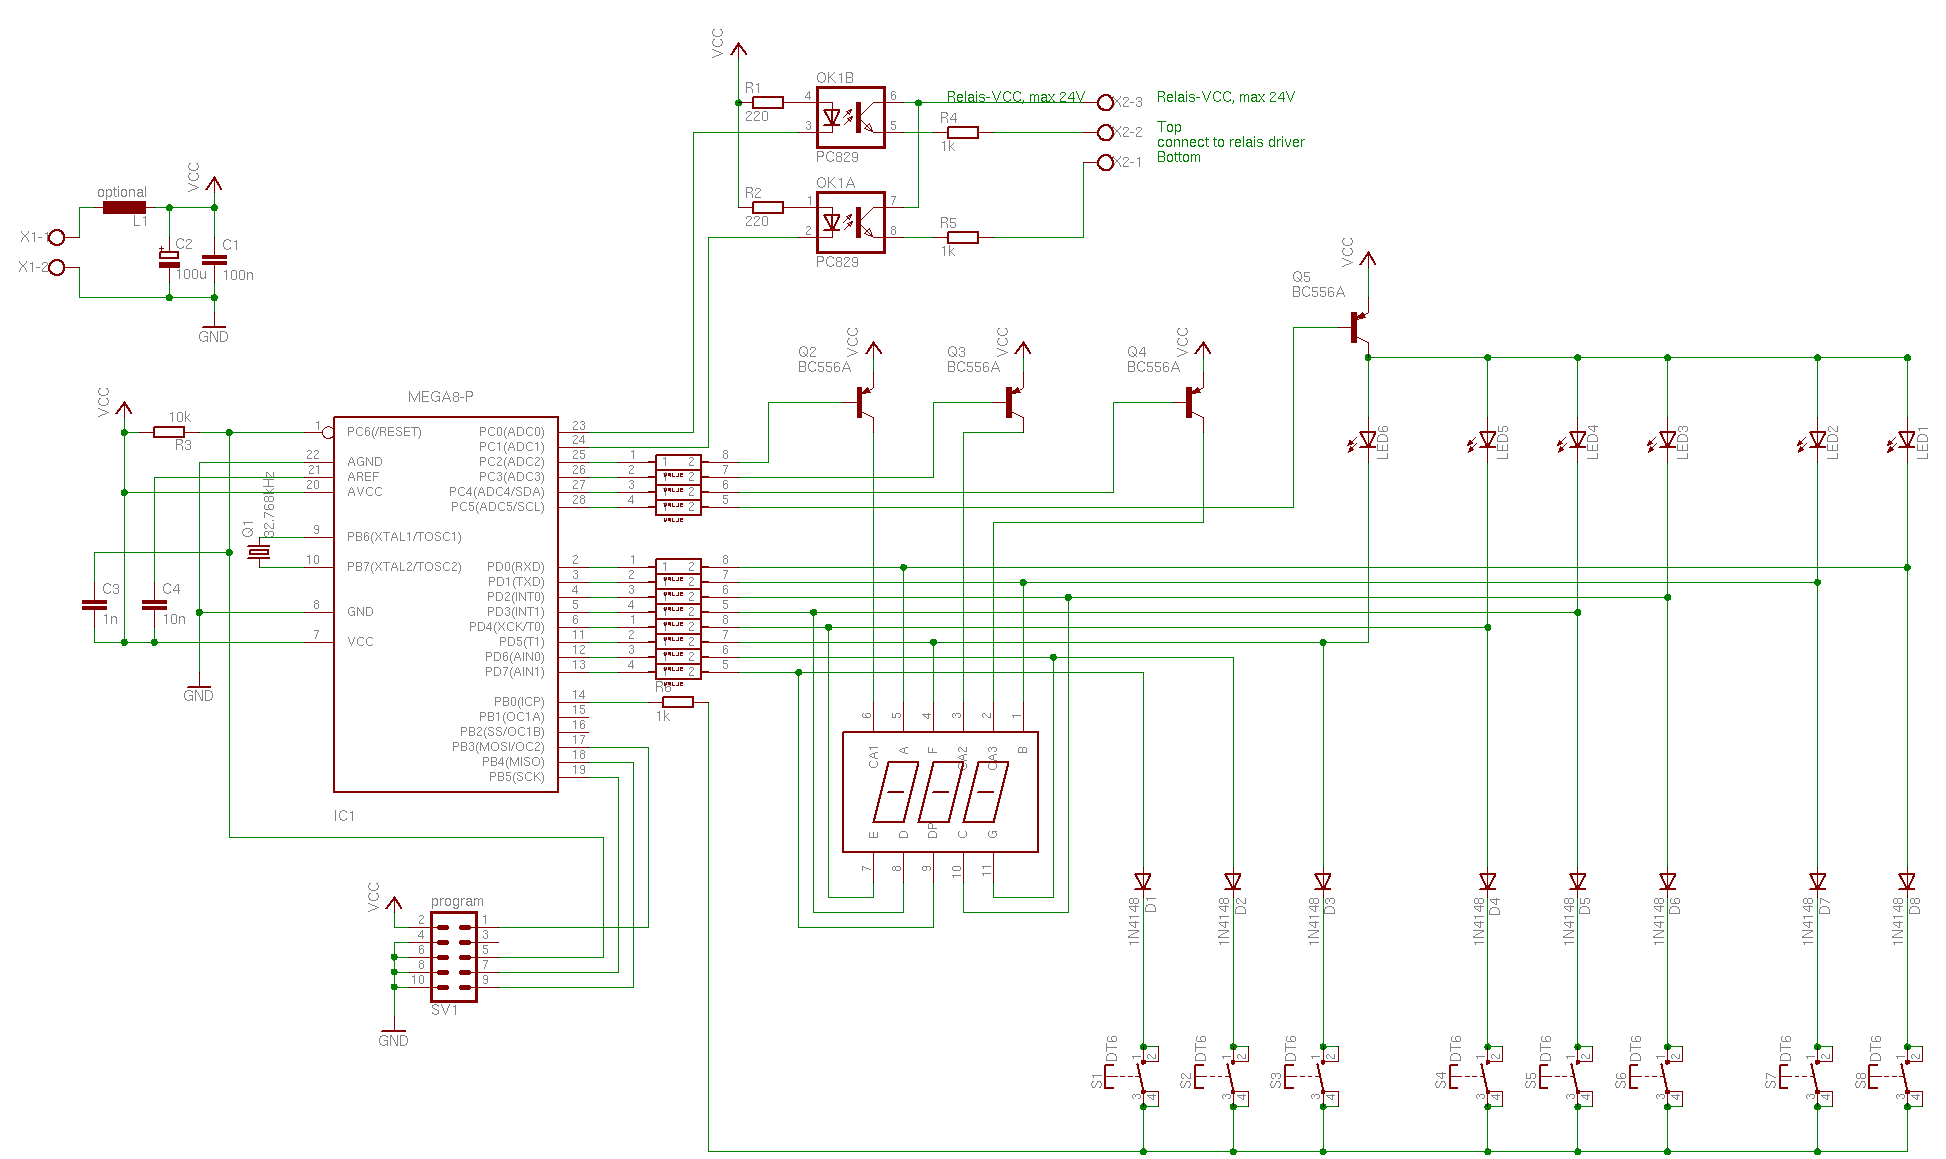Click the S4 pushbutton switch
Viewport: 1946px width, 1159px height.
[1483, 1076]
